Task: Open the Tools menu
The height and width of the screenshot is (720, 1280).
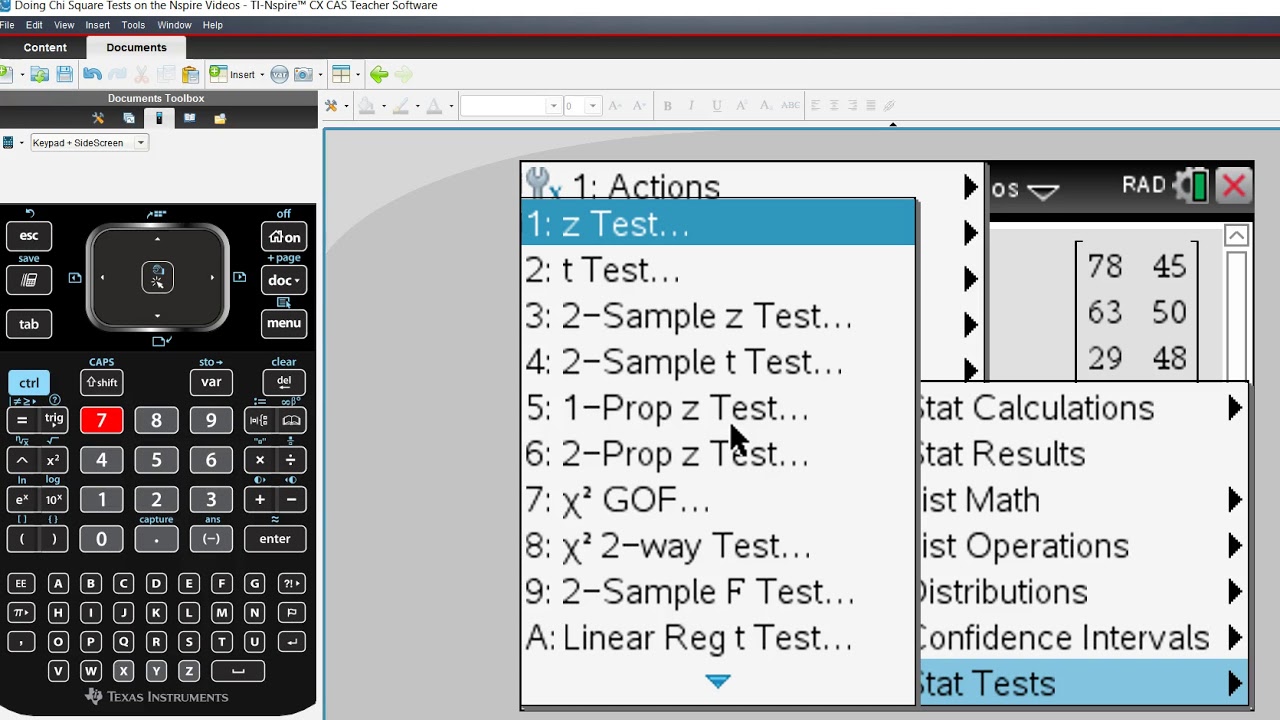Action: 133,25
